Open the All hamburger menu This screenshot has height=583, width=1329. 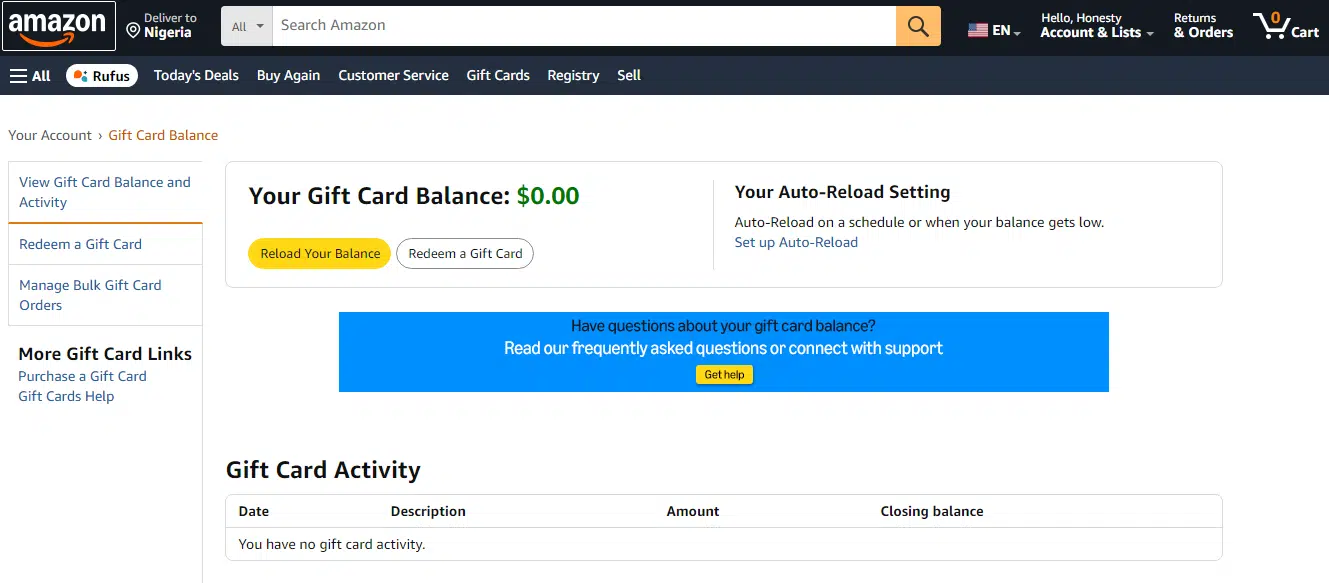(x=30, y=76)
